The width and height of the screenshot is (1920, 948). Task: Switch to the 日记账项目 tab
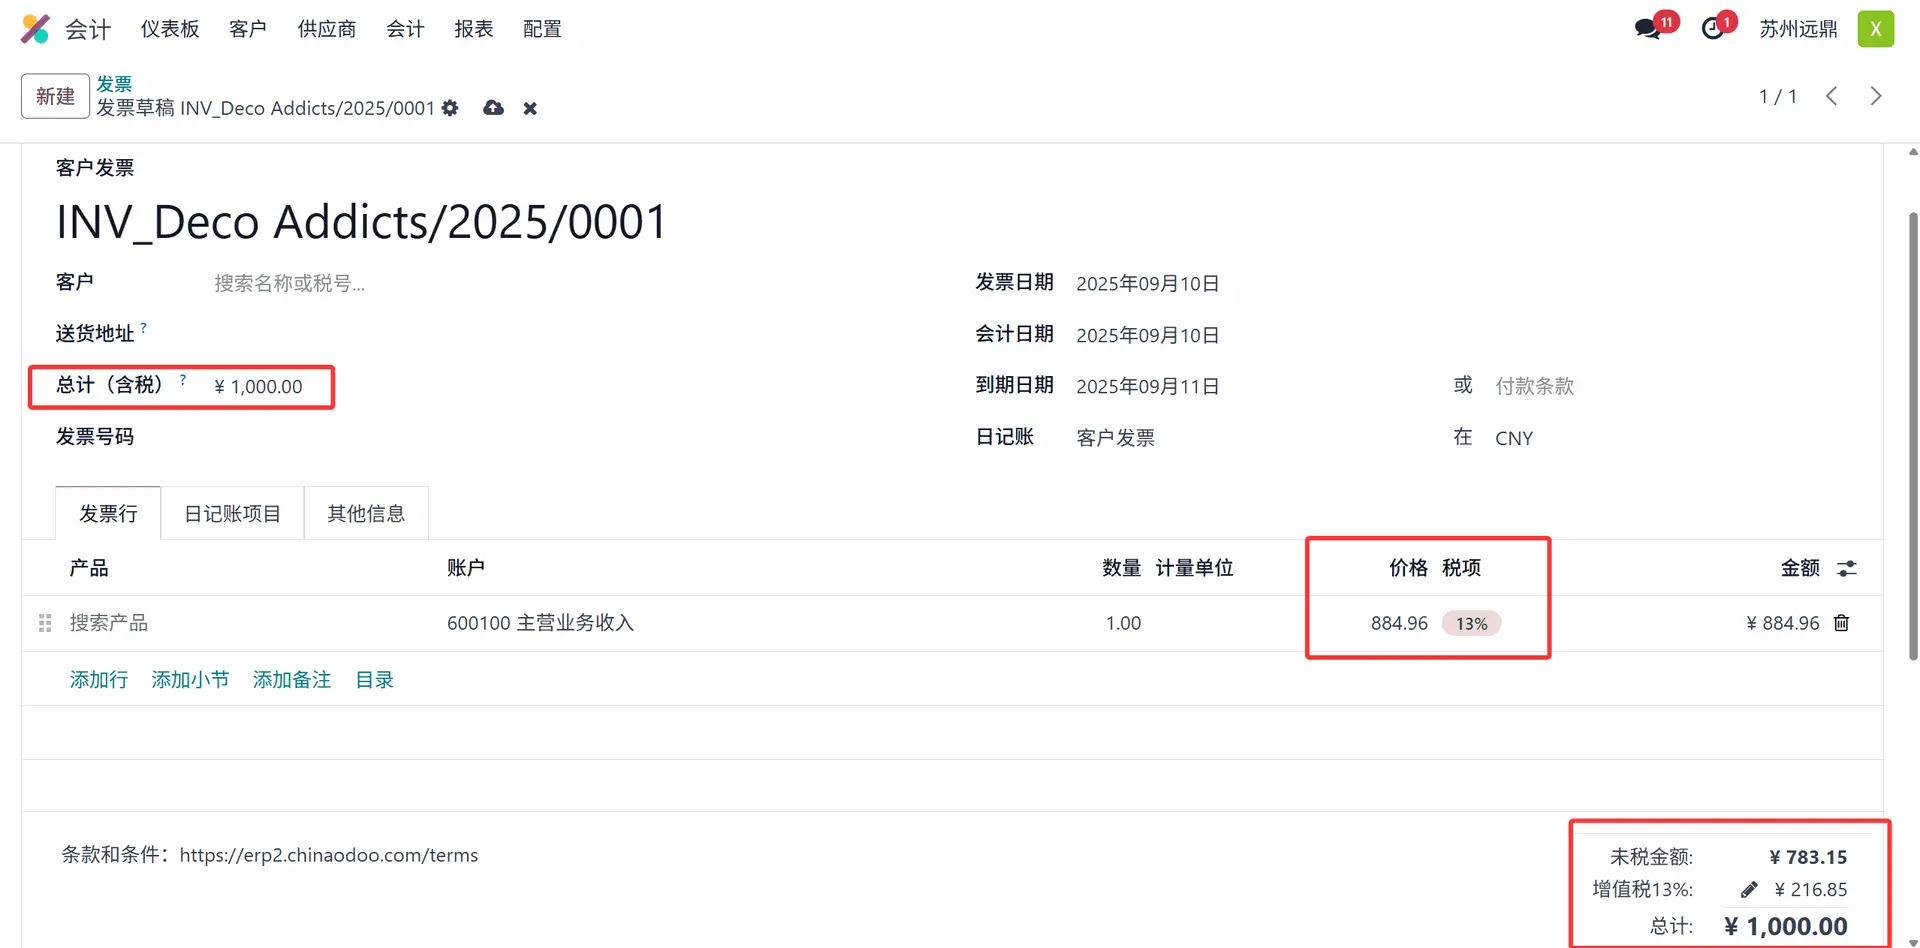point(232,514)
